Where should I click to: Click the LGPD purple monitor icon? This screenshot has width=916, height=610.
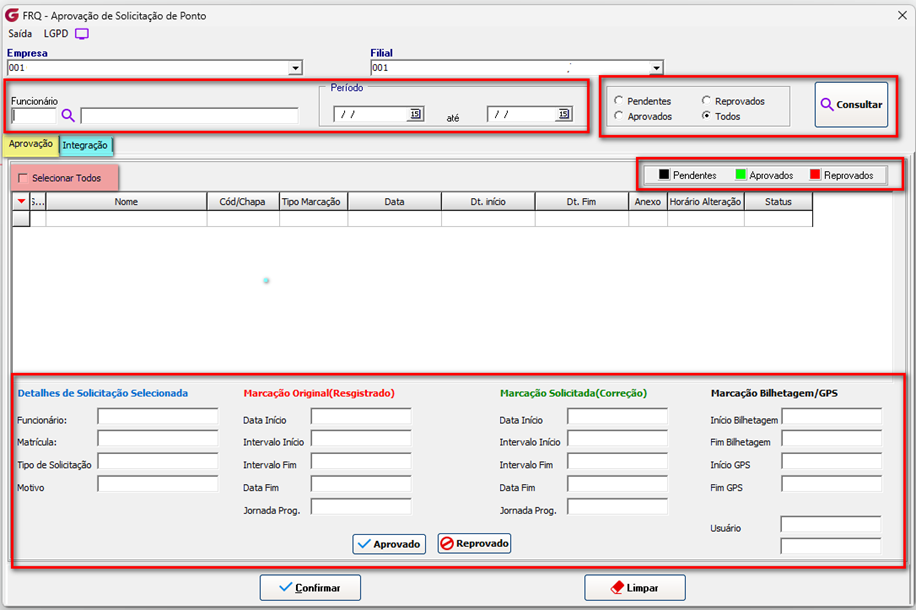[x=82, y=34]
